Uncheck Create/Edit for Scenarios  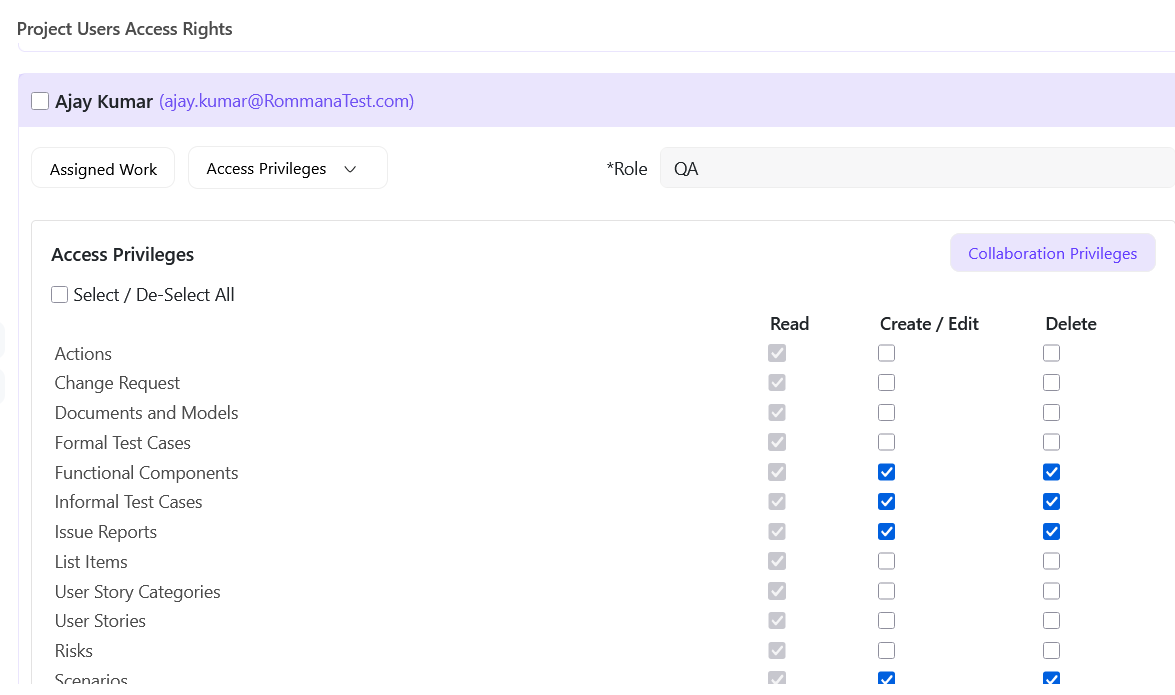886,678
